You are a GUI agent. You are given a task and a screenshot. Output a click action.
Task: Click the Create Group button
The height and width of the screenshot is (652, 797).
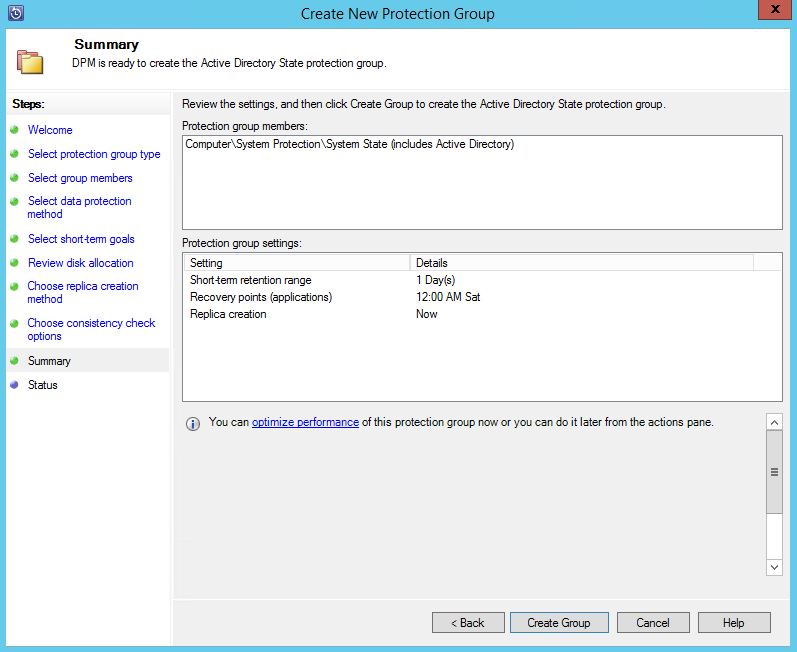(x=559, y=623)
